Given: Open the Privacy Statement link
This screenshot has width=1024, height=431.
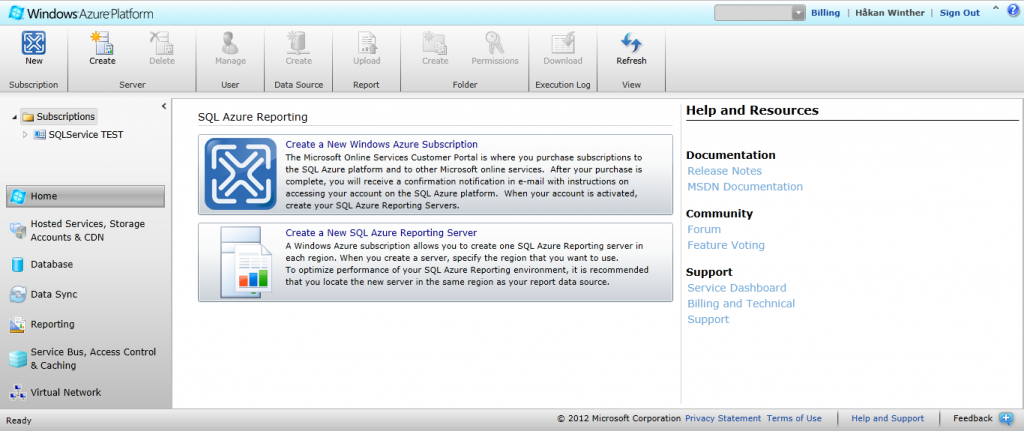Looking at the screenshot, I should tap(723, 419).
